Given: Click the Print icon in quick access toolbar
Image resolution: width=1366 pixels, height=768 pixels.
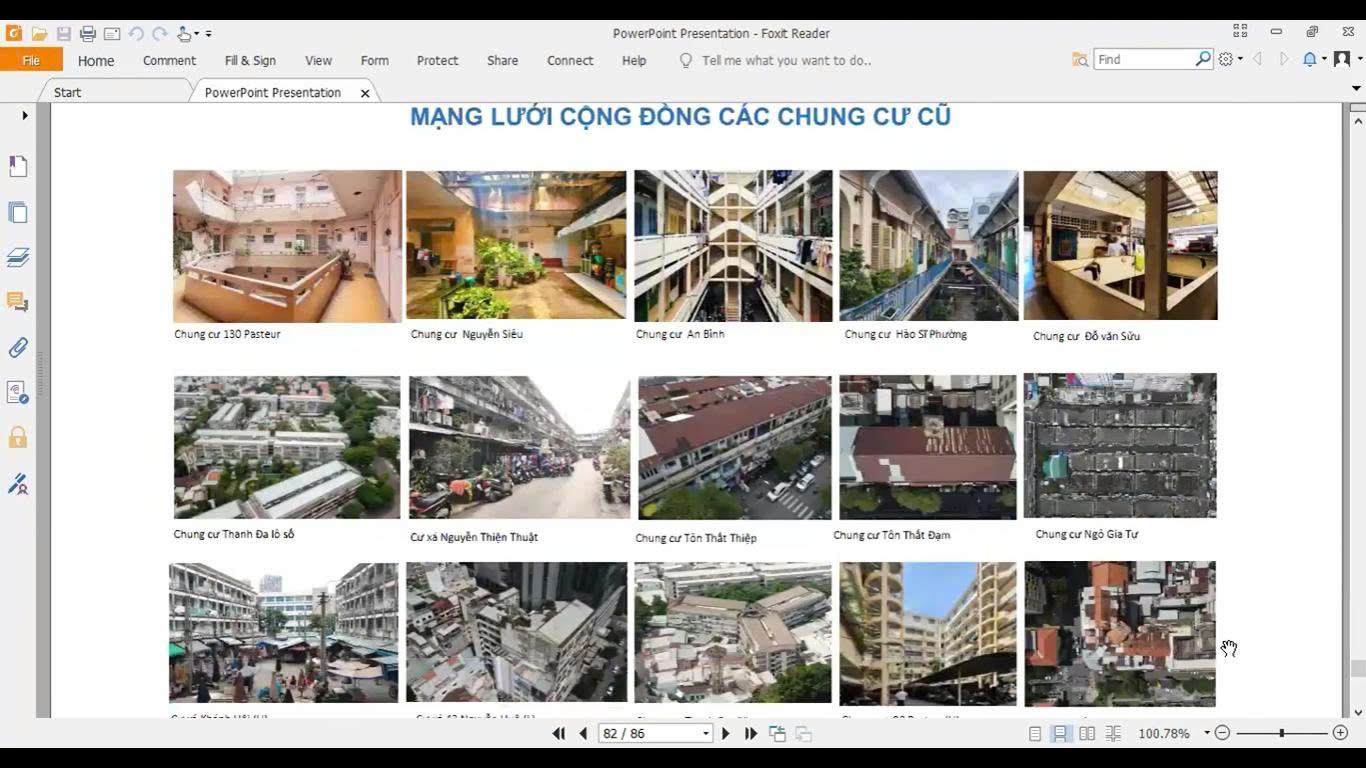Looking at the screenshot, I should pyautogui.click(x=87, y=34).
